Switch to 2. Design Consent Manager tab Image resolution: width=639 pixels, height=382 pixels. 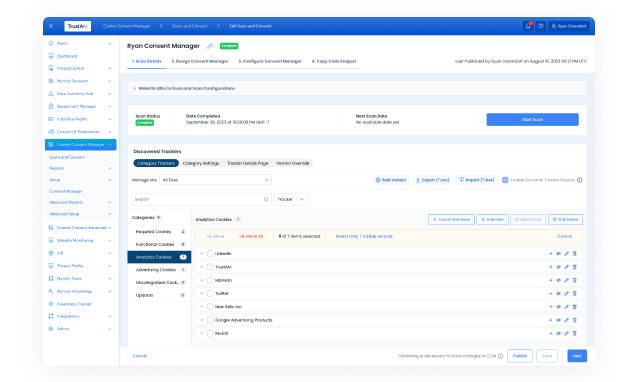pos(200,61)
